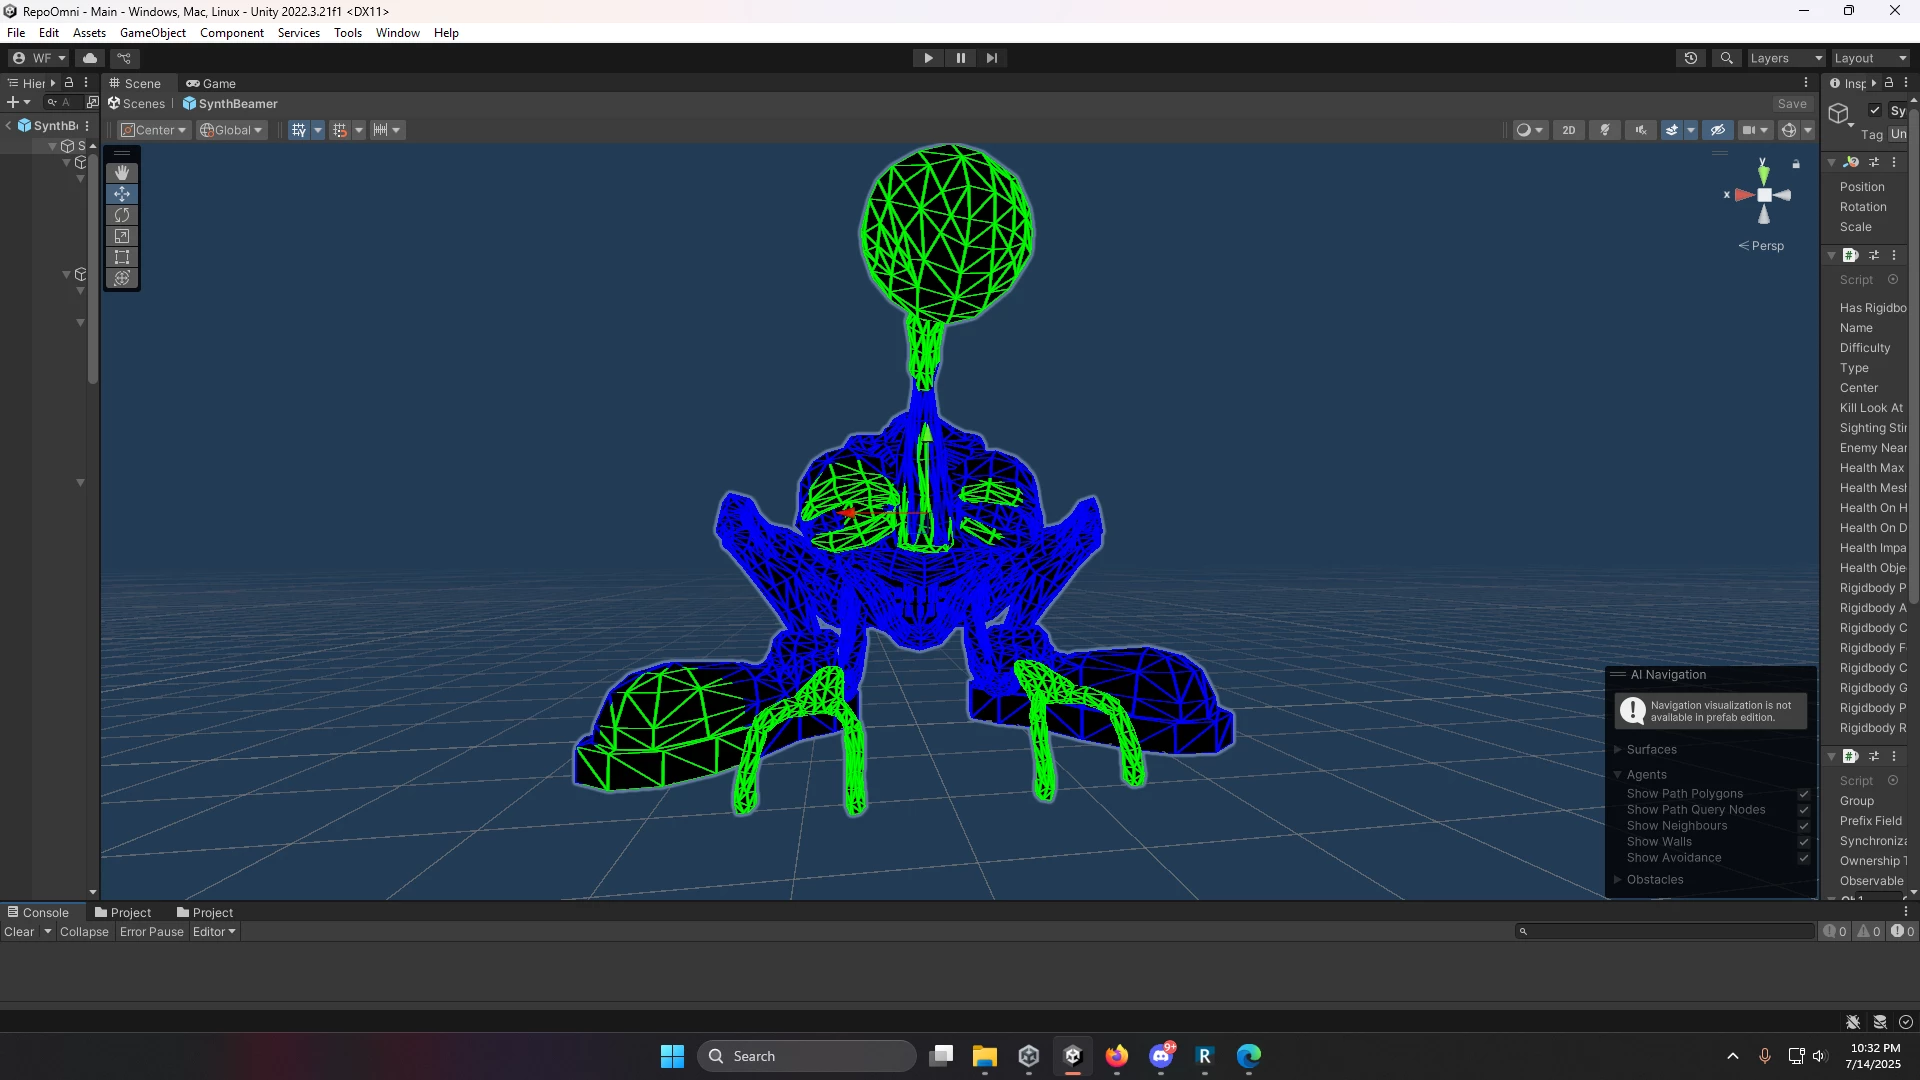
Task: Select the Scale tool
Action: pyautogui.click(x=122, y=236)
